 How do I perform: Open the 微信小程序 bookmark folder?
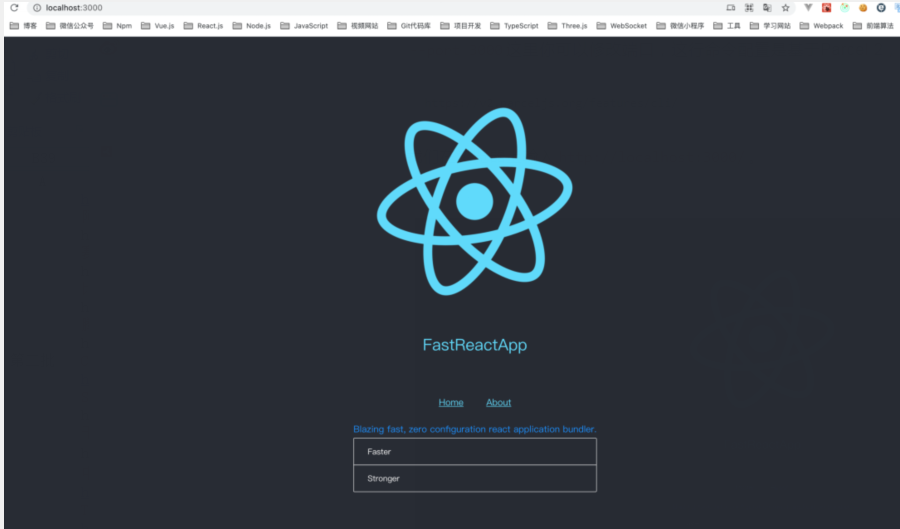[x=680, y=26]
